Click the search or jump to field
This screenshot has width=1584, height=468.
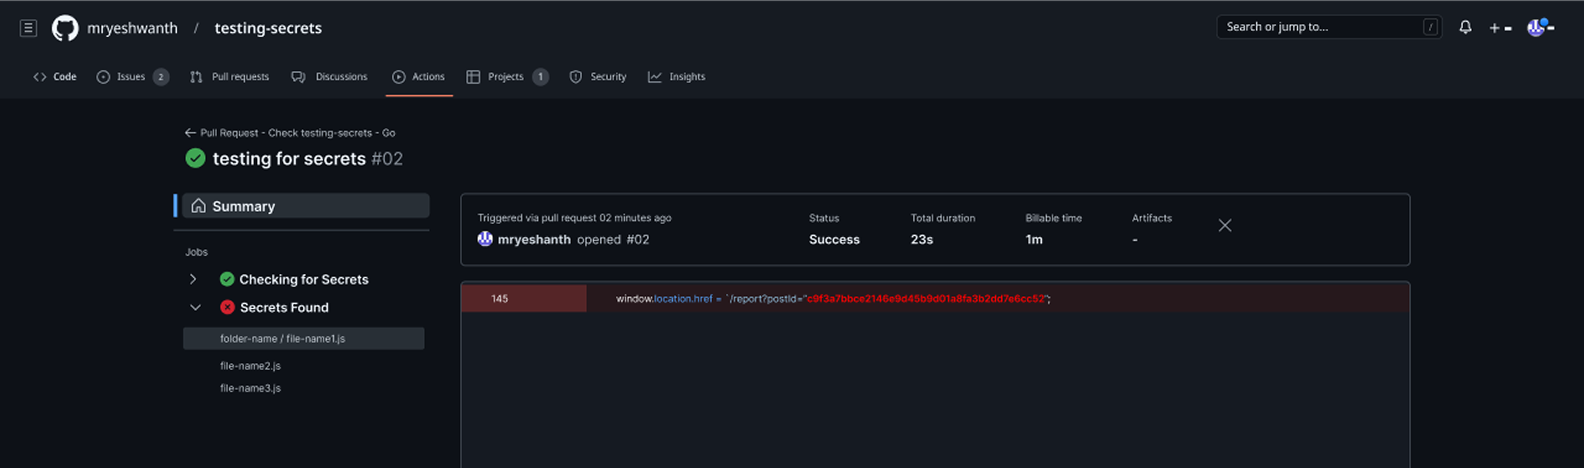click(x=1329, y=27)
